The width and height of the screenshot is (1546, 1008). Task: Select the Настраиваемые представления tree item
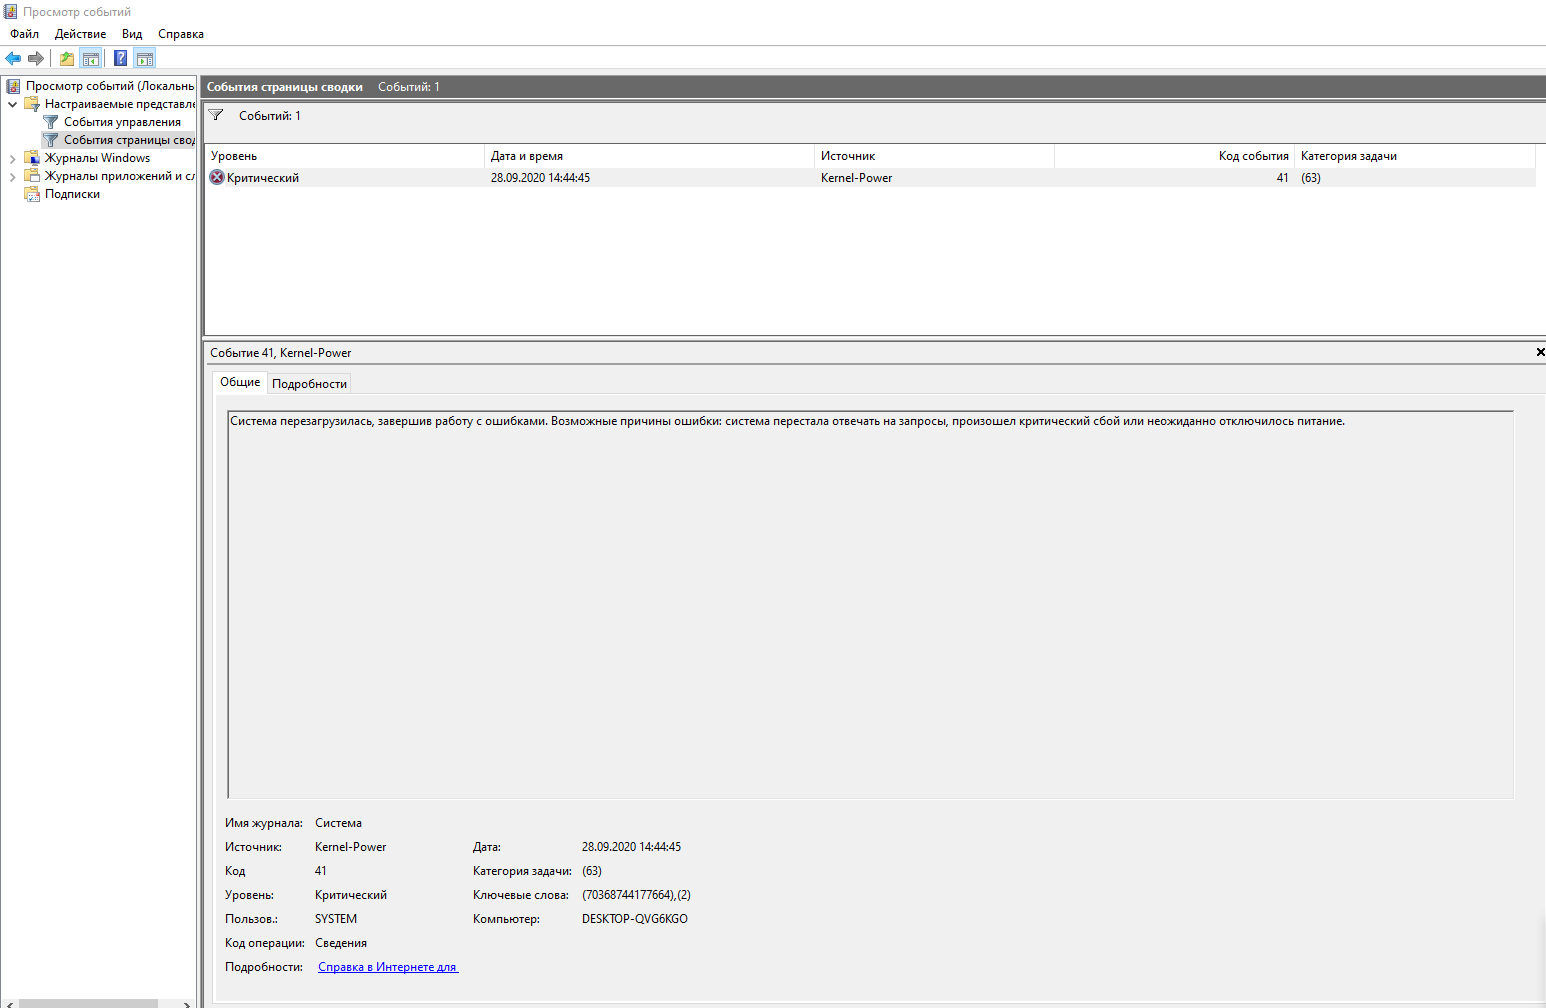119,104
